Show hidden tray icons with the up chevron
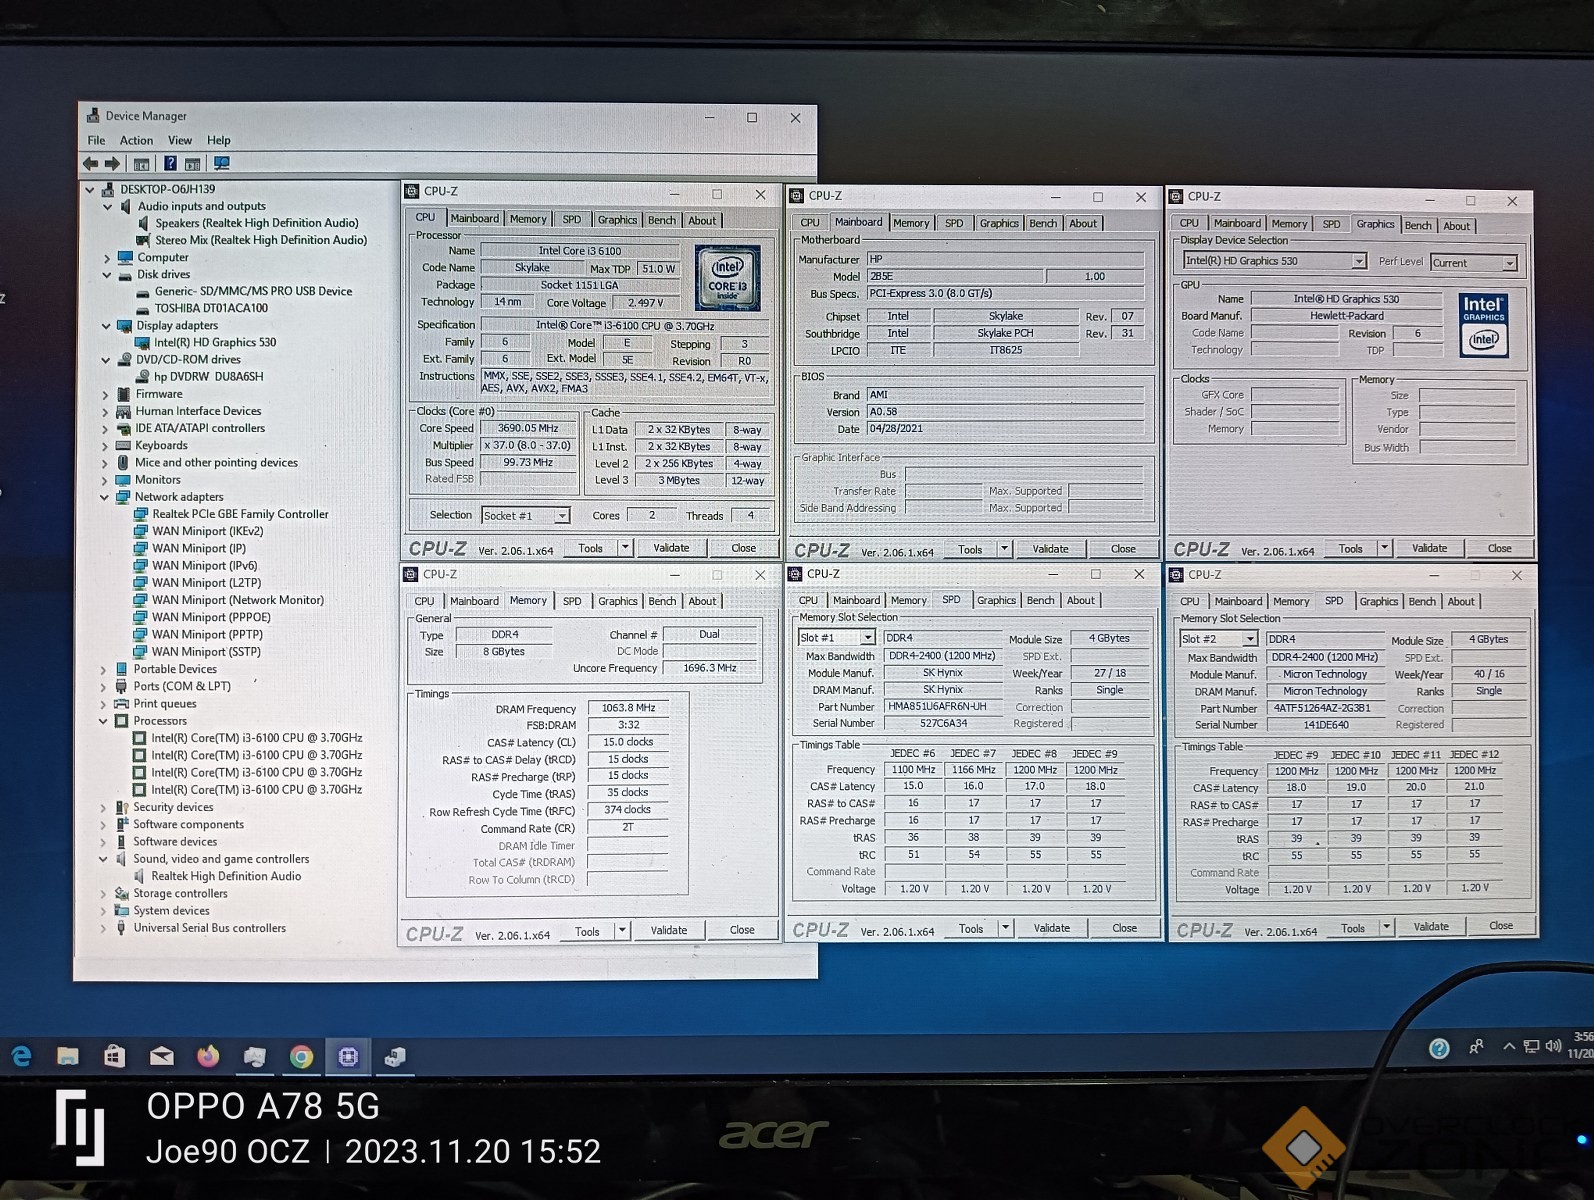 [1508, 1047]
